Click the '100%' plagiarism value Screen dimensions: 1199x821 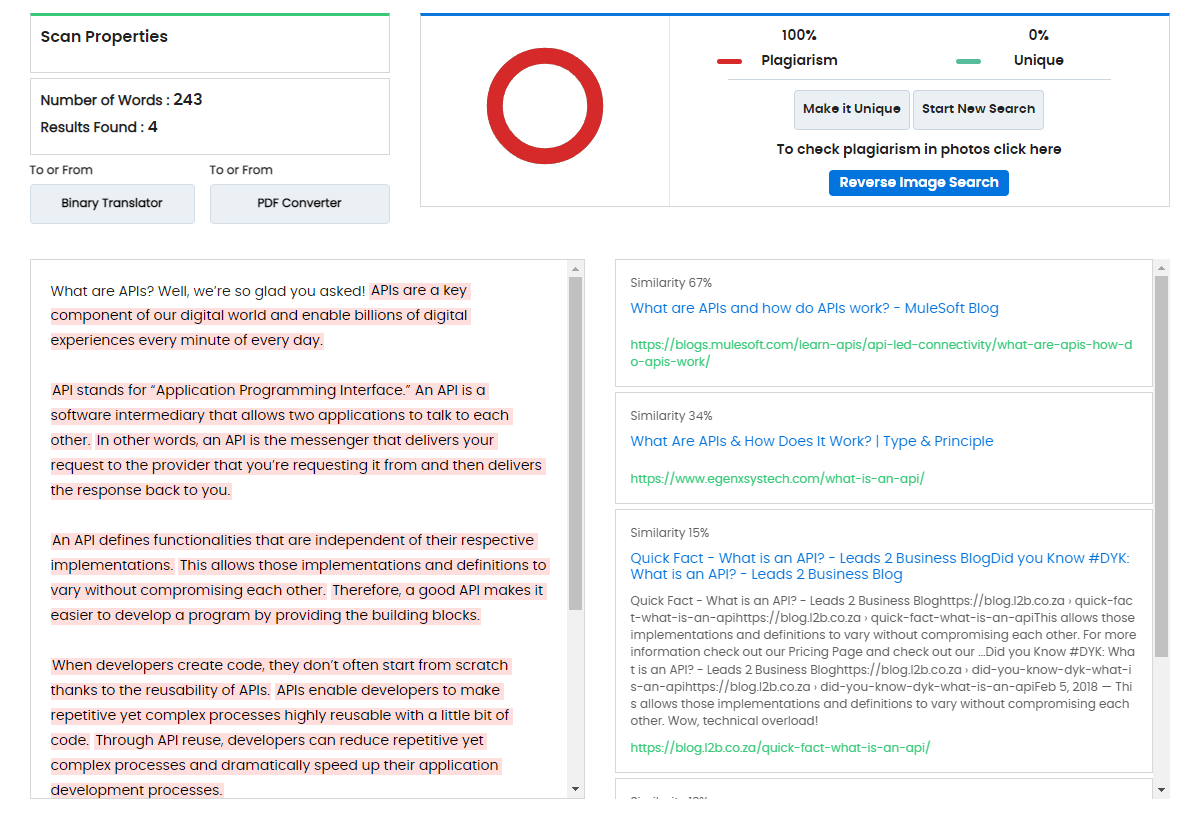(x=798, y=35)
